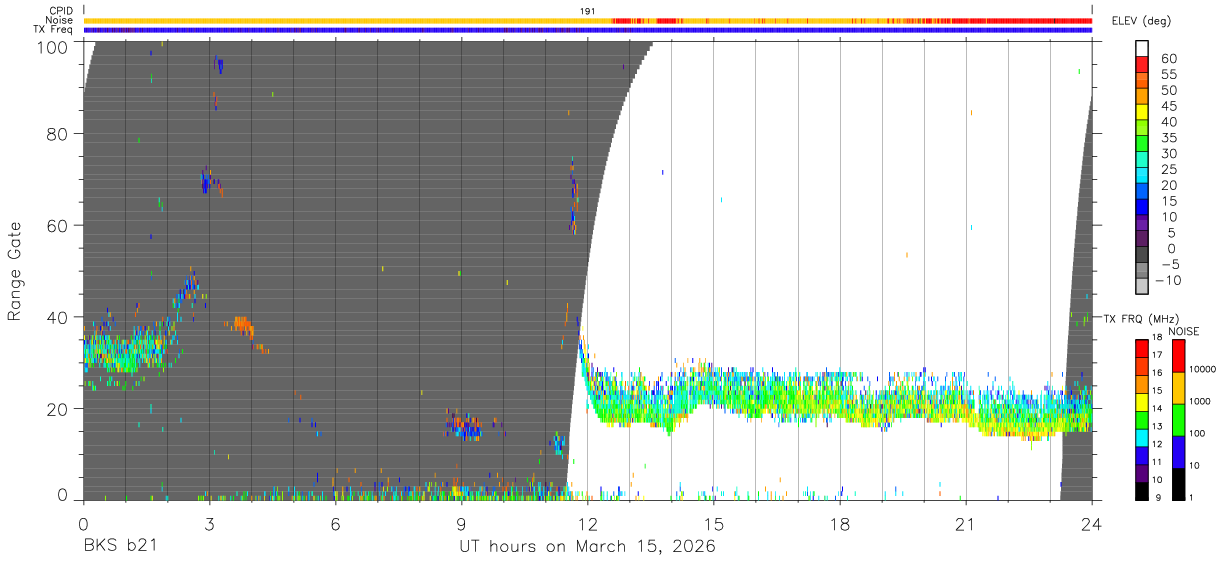The width and height of the screenshot is (1228, 567).
Task: Click the "3" tick on the UT hours axis
Action: click(x=208, y=524)
